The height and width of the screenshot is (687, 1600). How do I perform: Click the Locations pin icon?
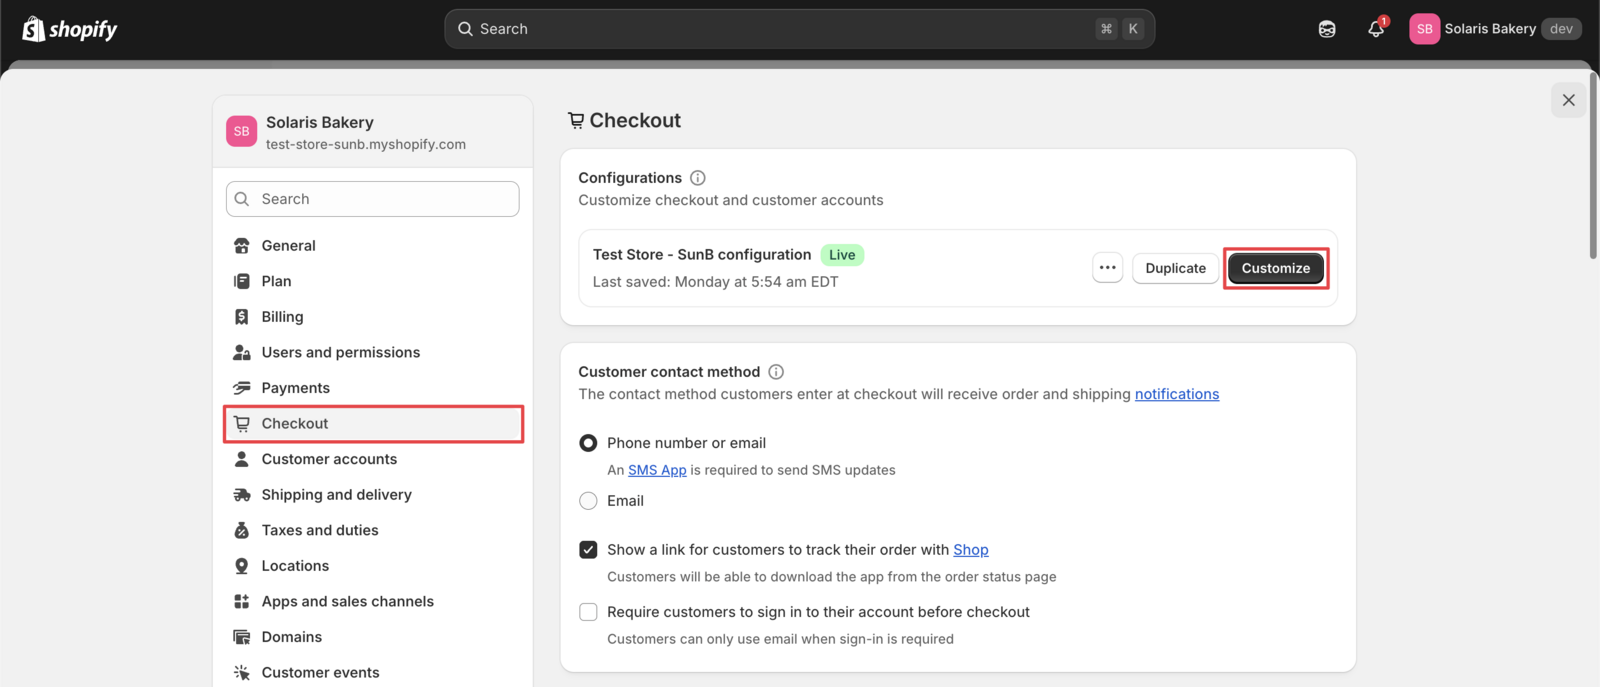(241, 566)
